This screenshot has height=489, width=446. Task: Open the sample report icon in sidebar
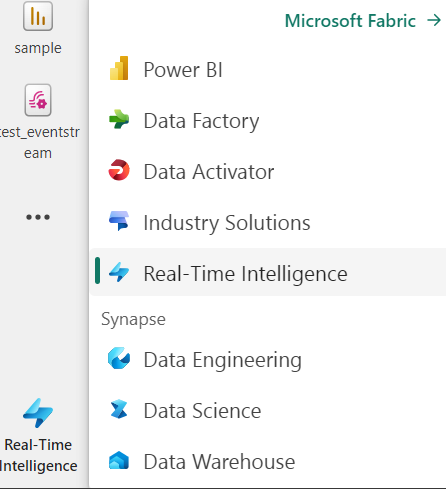coord(38,16)
